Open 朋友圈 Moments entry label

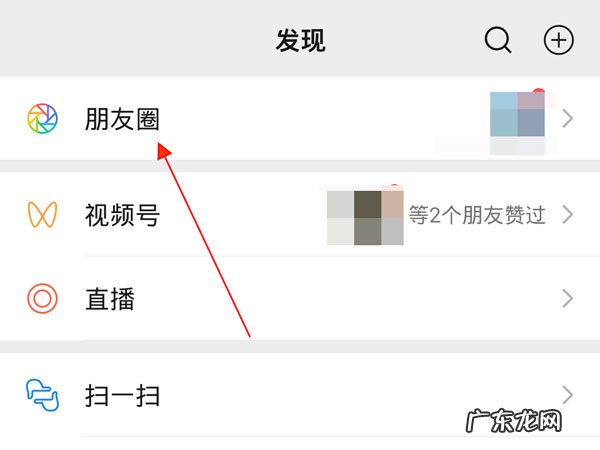coord(122,119)
